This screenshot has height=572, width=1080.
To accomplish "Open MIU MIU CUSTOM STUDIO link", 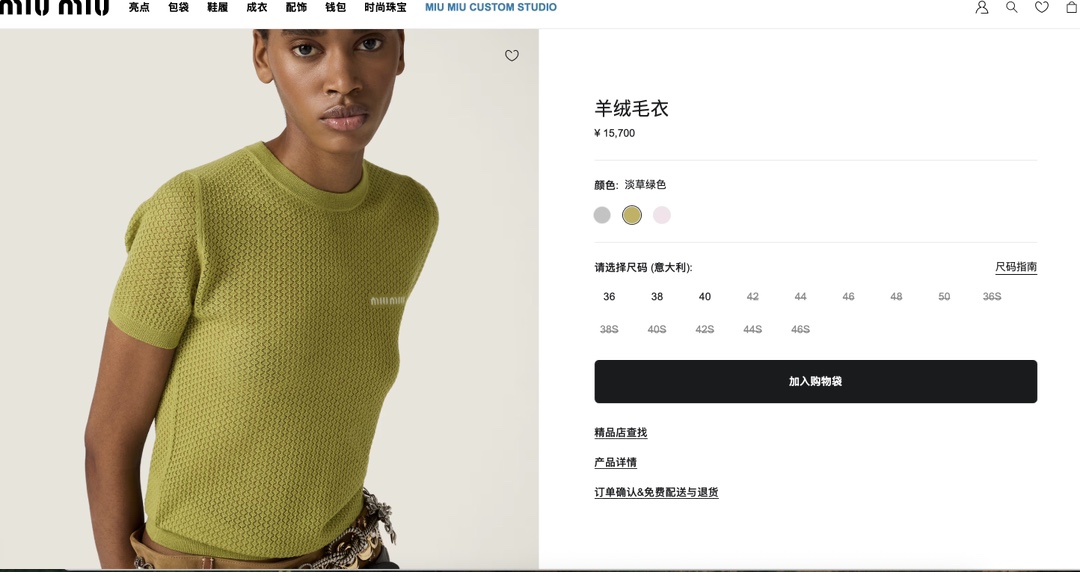I will [490, 7].
